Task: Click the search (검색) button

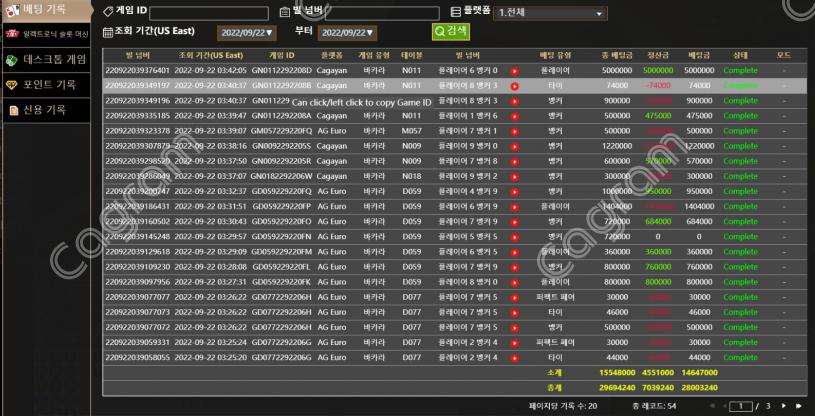Action: [x=451, y=31]
